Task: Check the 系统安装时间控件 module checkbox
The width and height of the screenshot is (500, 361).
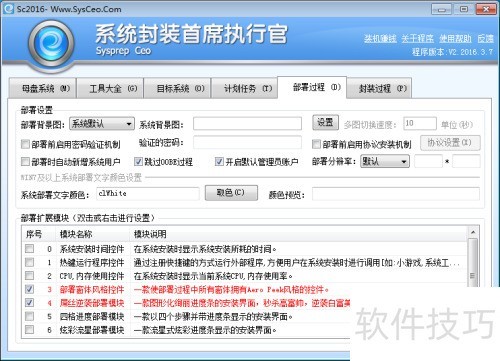Action: 29,249
